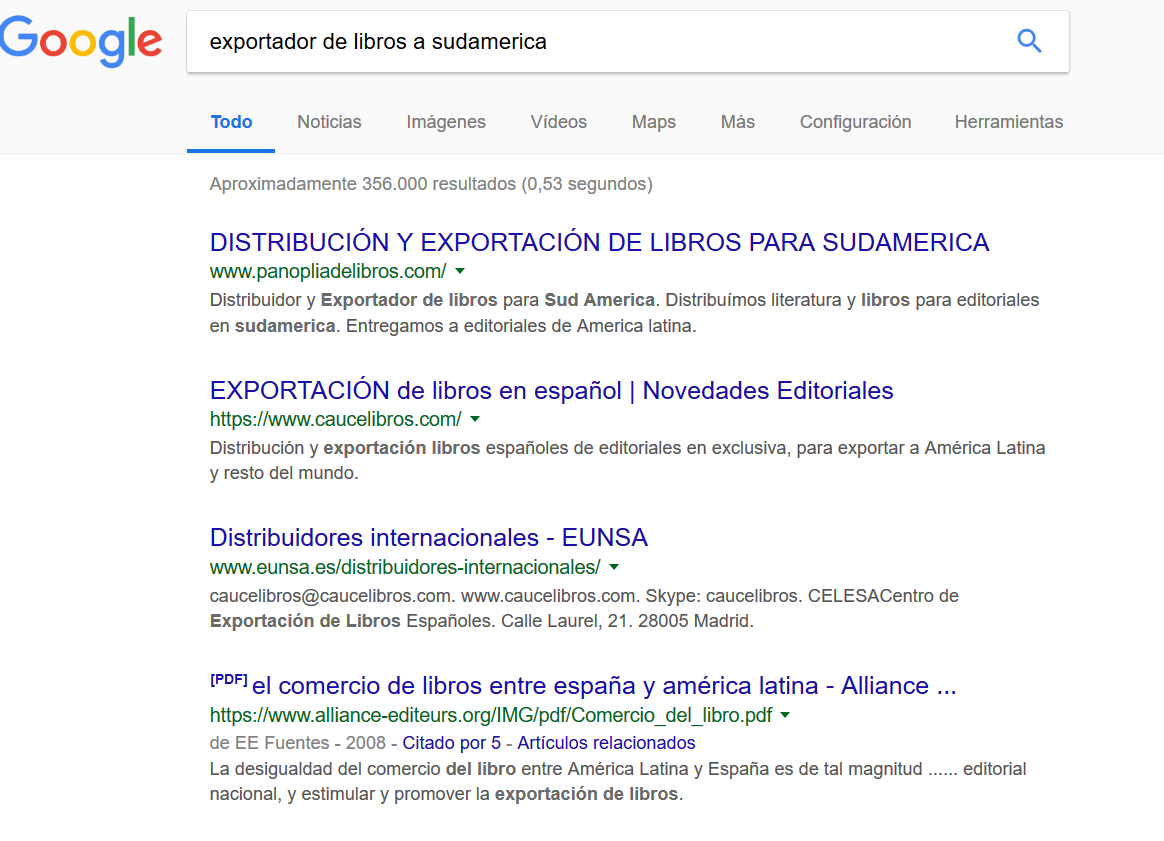Open the Artículos relacionados link

point(606,743)
